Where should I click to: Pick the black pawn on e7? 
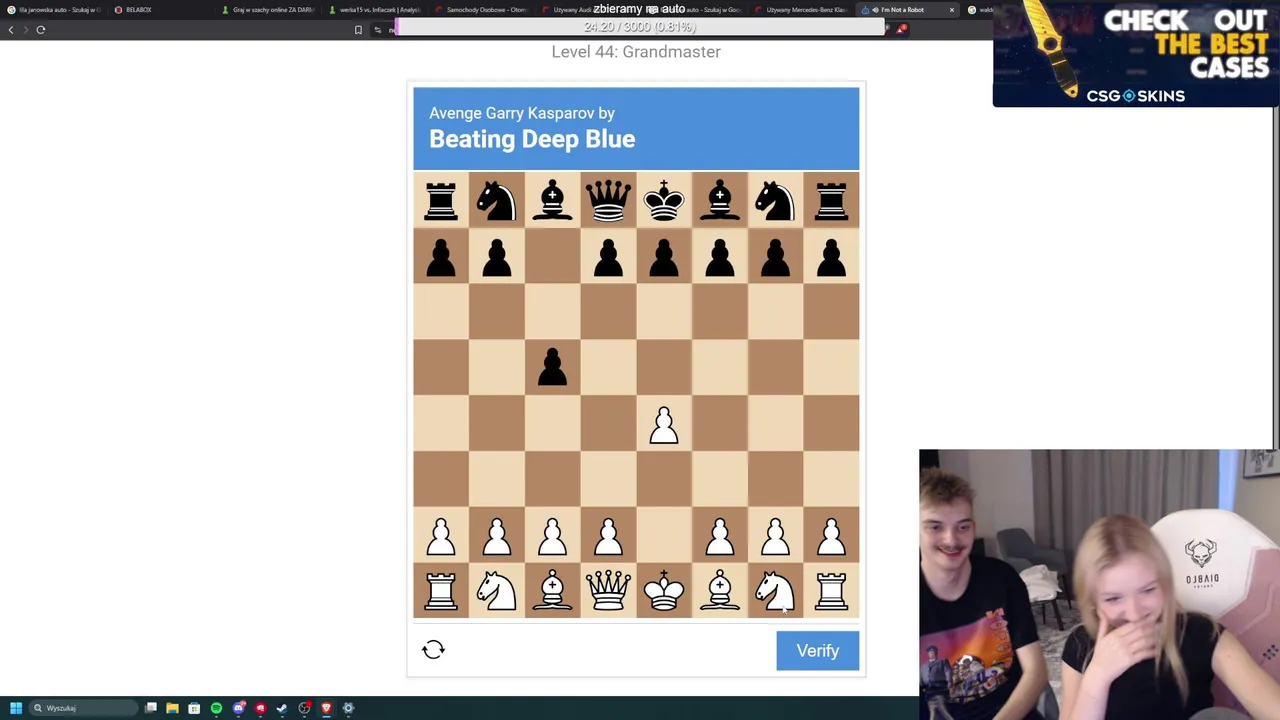(664, 257)
